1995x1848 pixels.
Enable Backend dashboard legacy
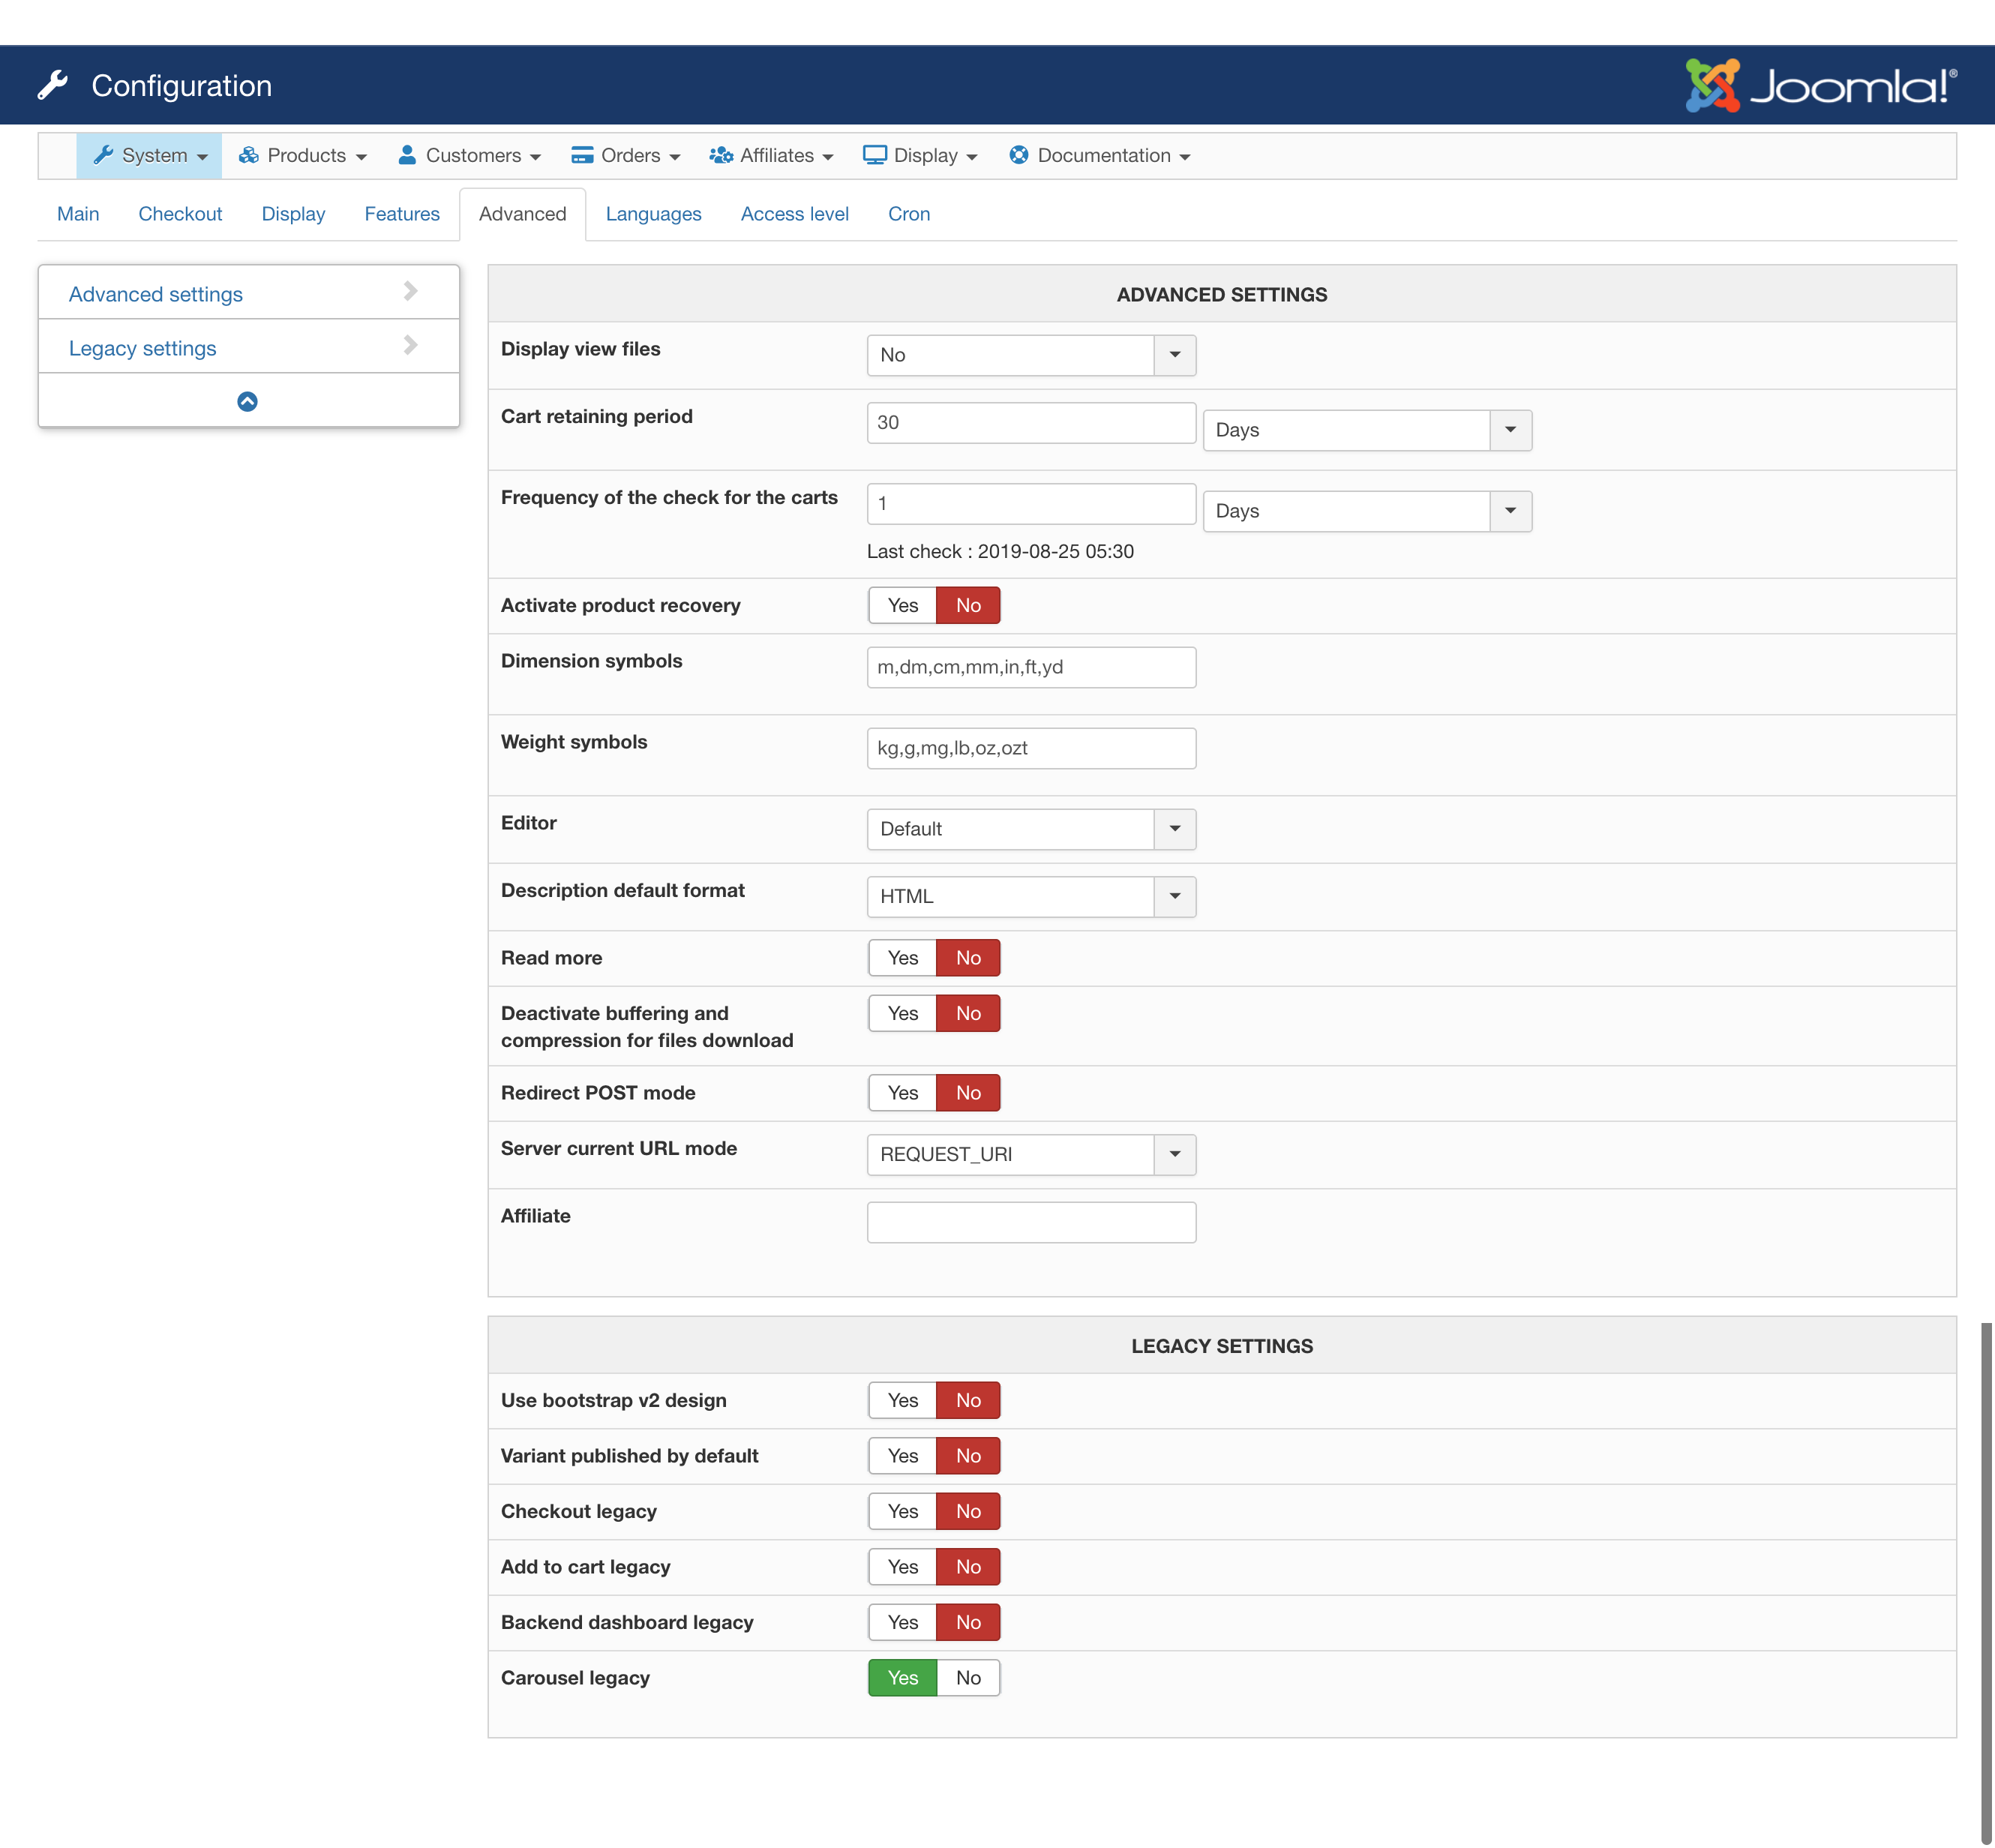coord(902,1622)
